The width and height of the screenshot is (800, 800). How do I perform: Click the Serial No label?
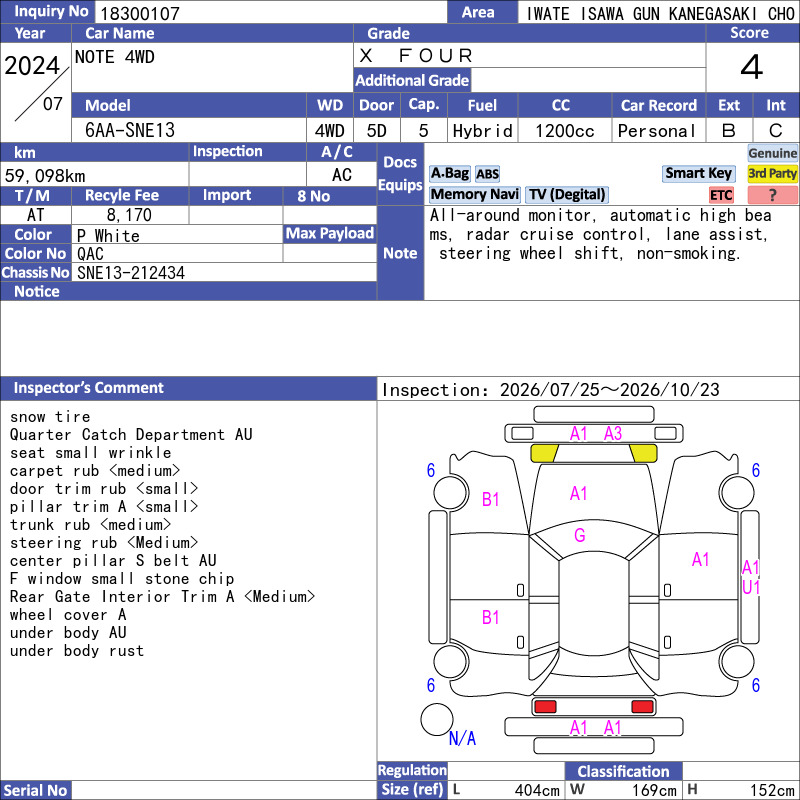coord(35,790)
